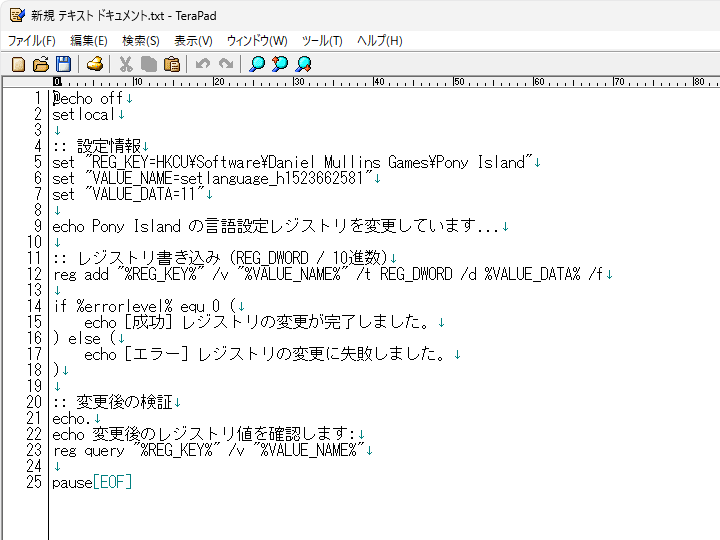This screenshot has height=540, width=720.
Task: Open the ヘルプ(H) menu
Action: [x=380, y=41]
